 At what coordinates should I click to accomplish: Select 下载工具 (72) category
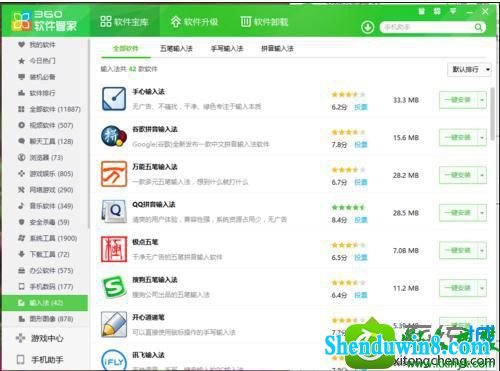[43, 254]
